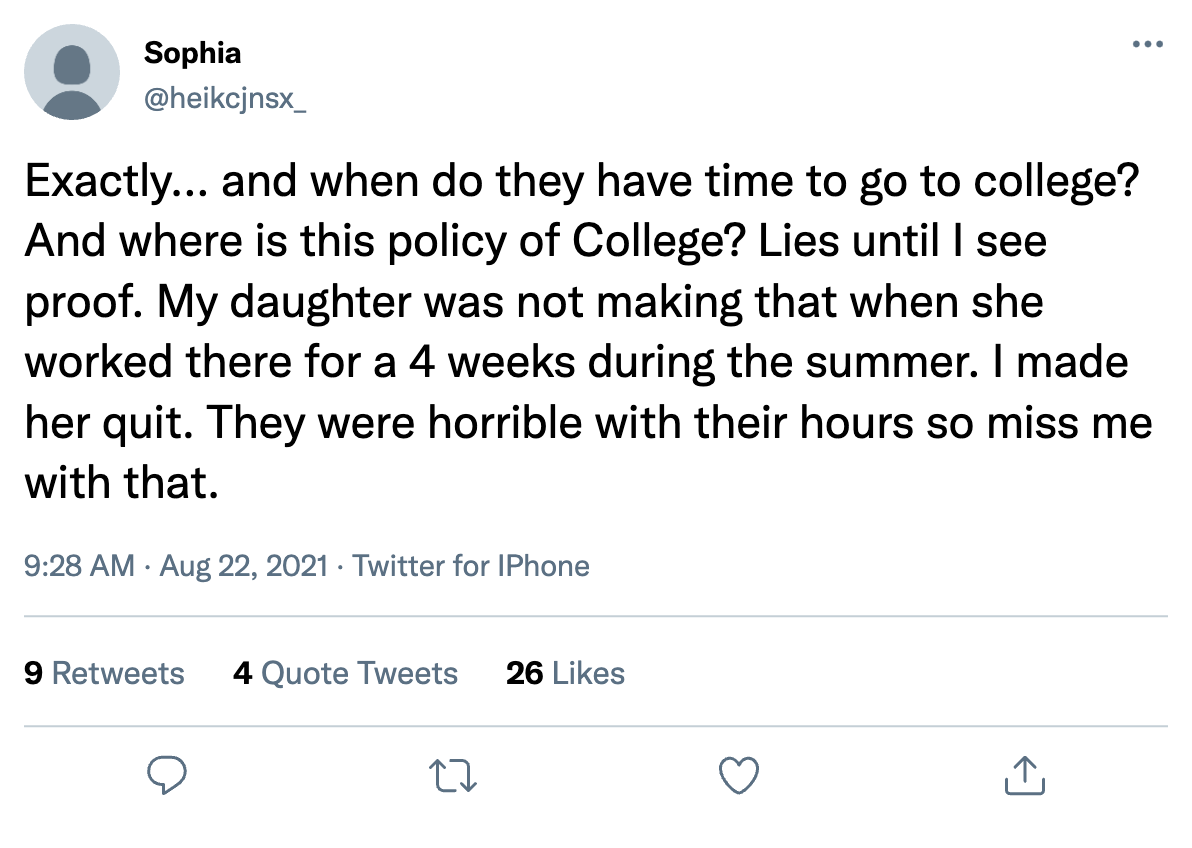Viewport: 1192px width, 848px height.
Task: Open the Sophia display name profile link
Action: pos(192,53)
